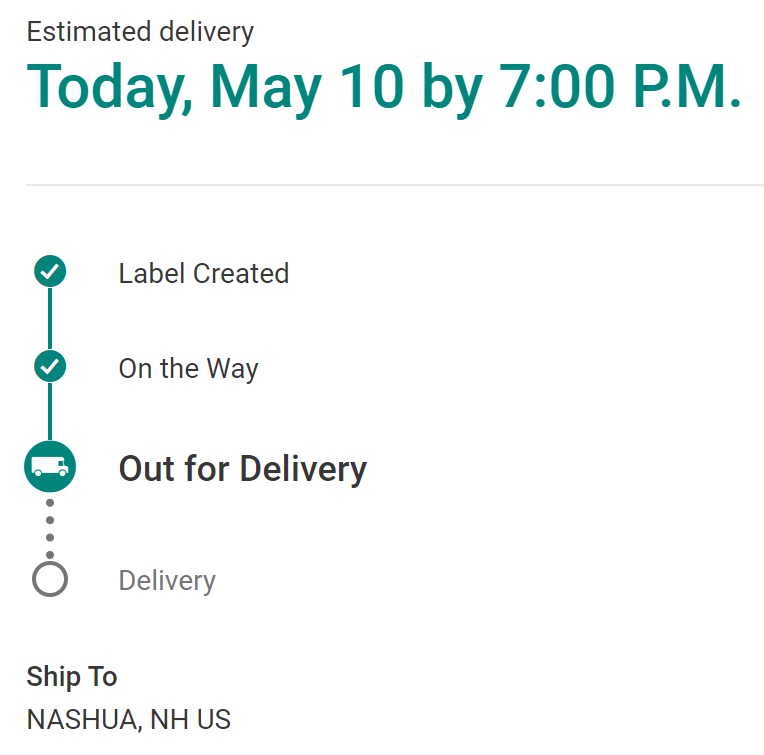Click May 10 in the delivery heading
This screenshot has height=755, width=764.
pyautogui.click(x=307, y=88)
